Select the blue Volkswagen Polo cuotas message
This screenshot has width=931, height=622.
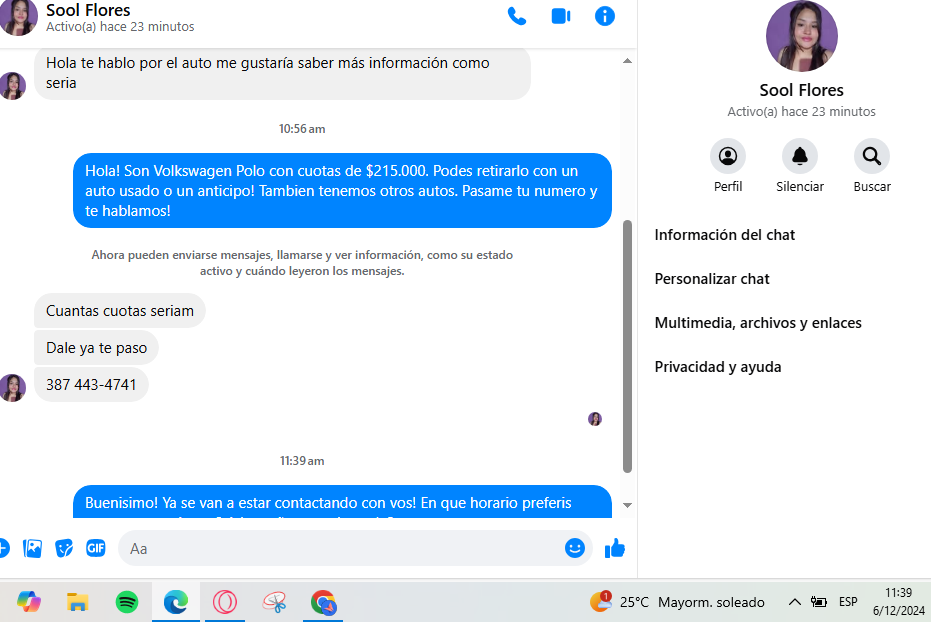[x=342, y=191]
